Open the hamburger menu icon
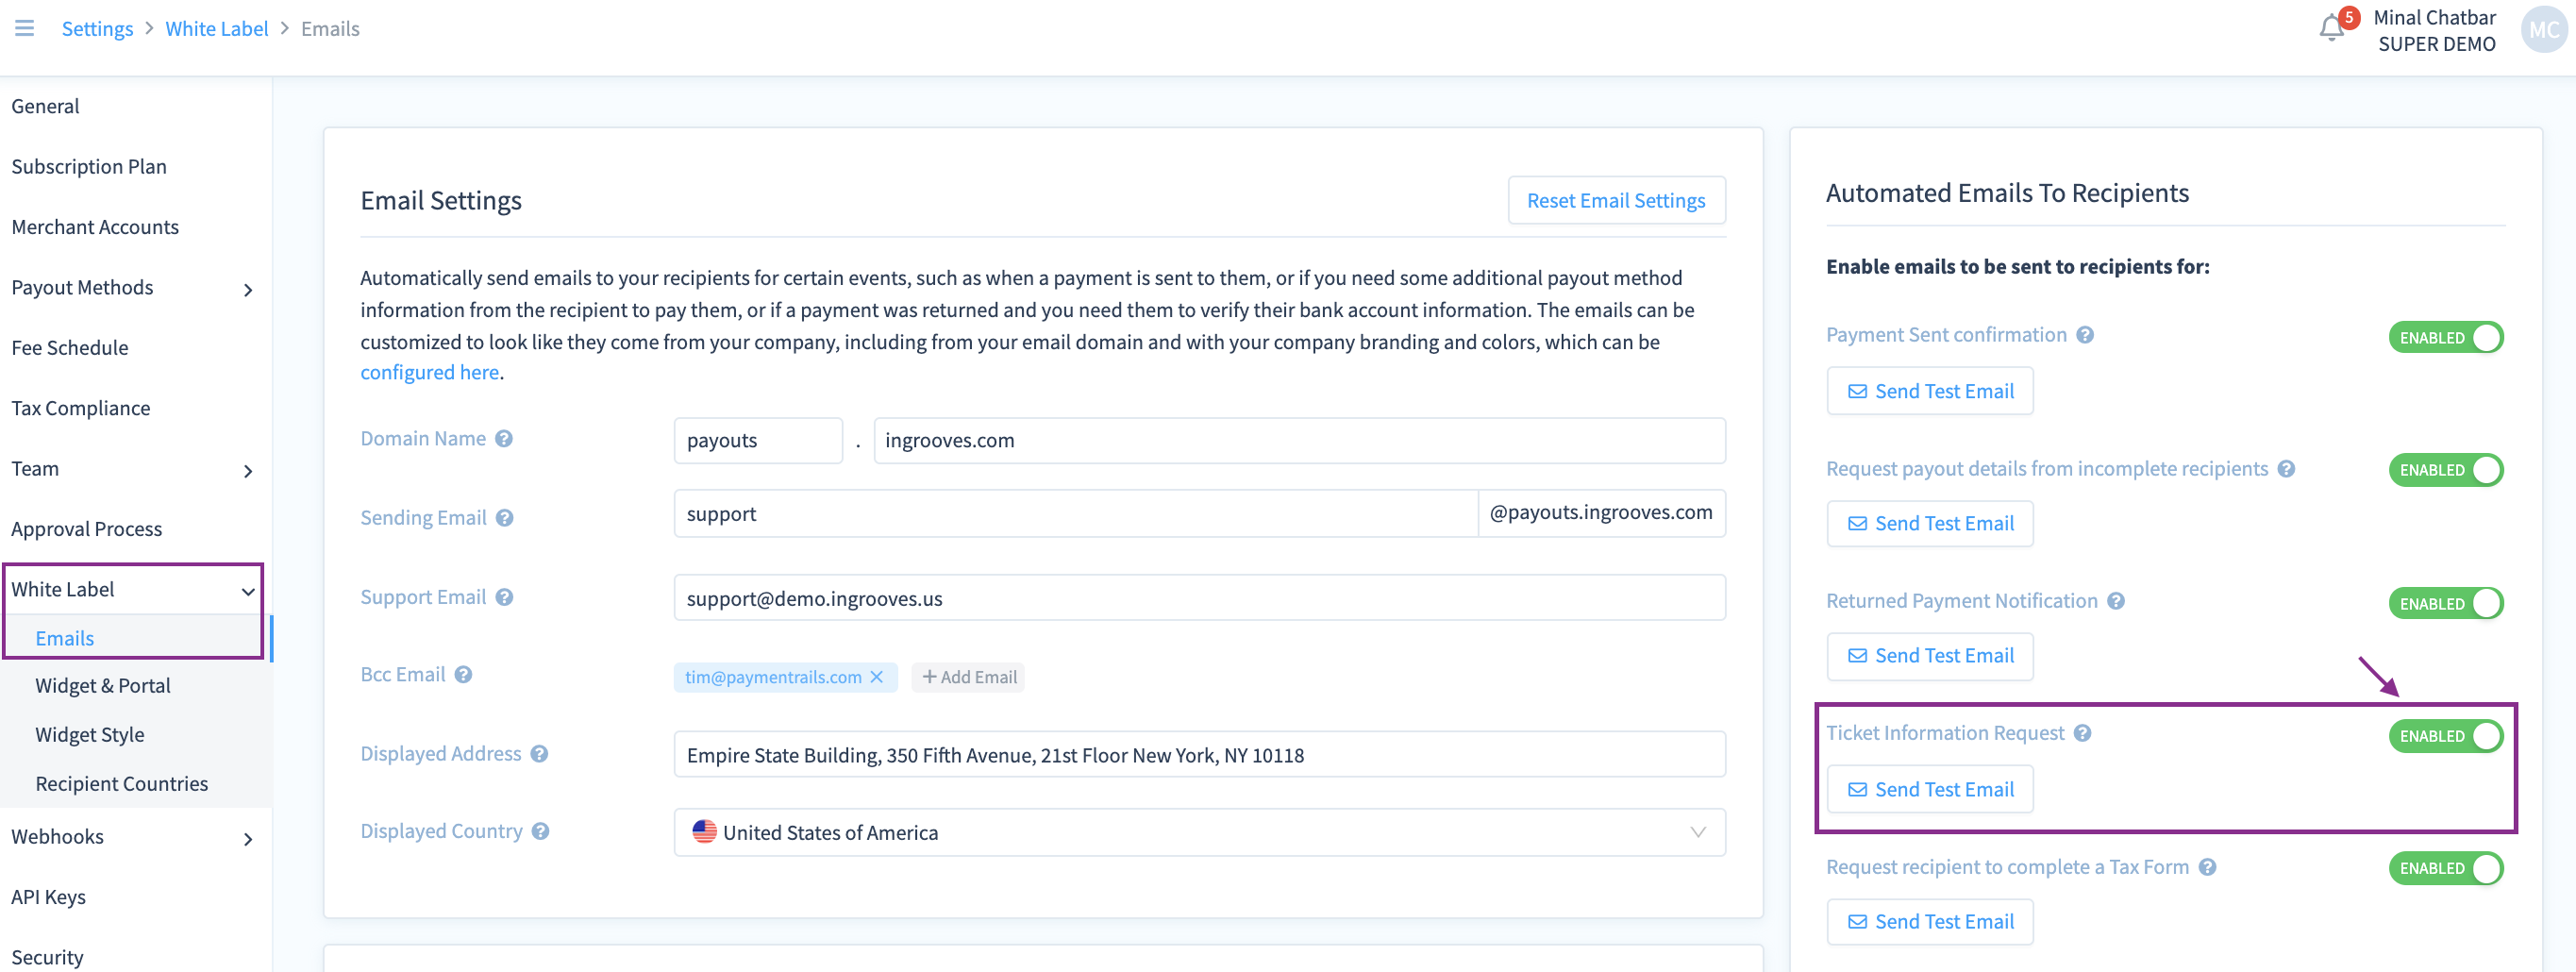The width and height of the screenshot is (2576, 972). [x=25, y=28]
